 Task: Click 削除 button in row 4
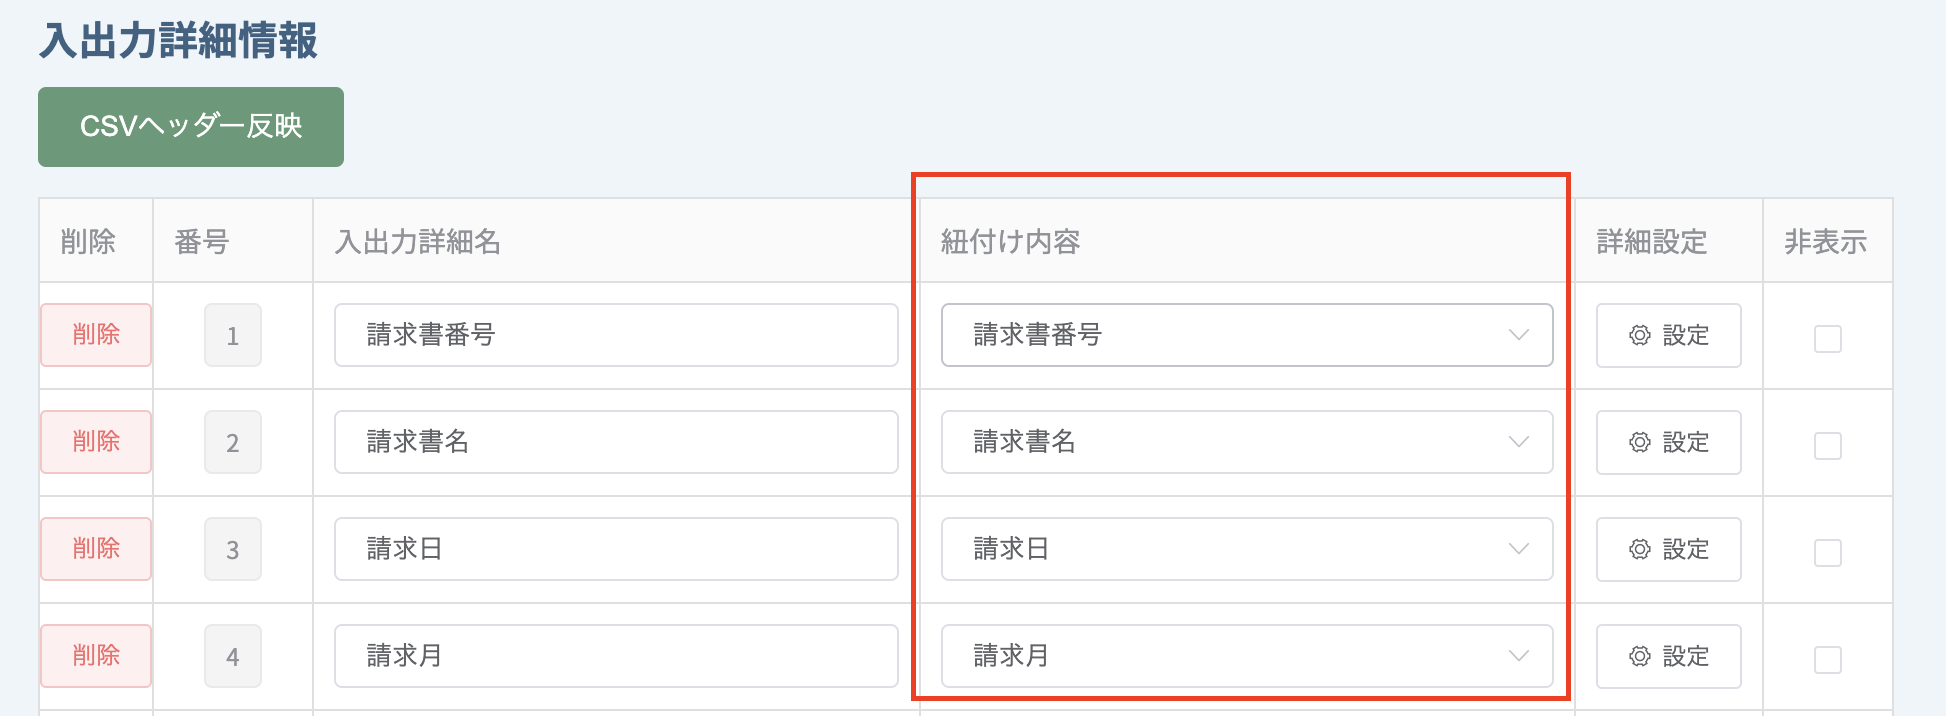click(96, 656)
